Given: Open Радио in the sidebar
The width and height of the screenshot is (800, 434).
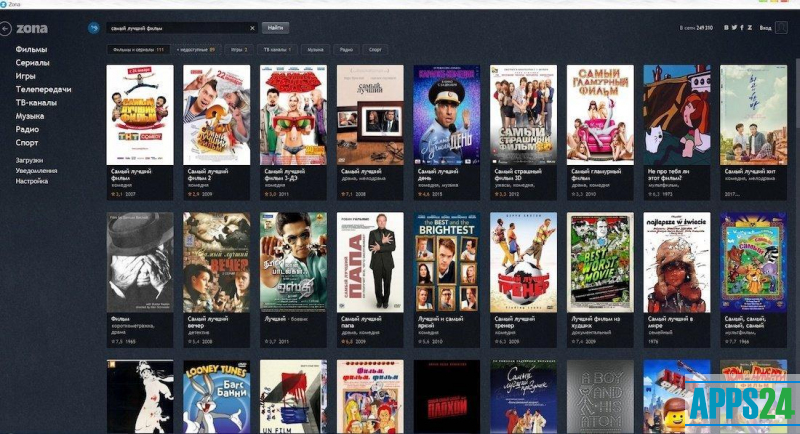Looking at the screenshot, I should tap(27, 129).
